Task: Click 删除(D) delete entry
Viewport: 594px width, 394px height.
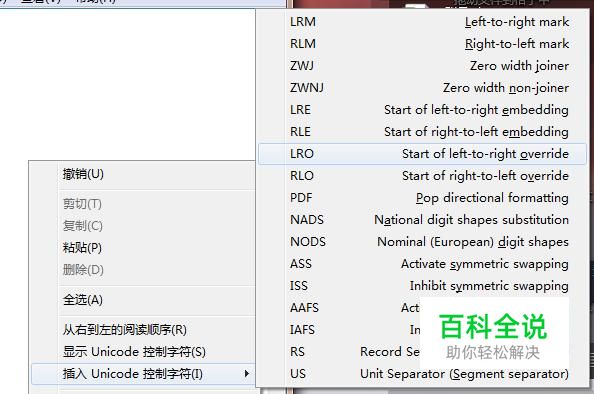Action: coord(143,269)
